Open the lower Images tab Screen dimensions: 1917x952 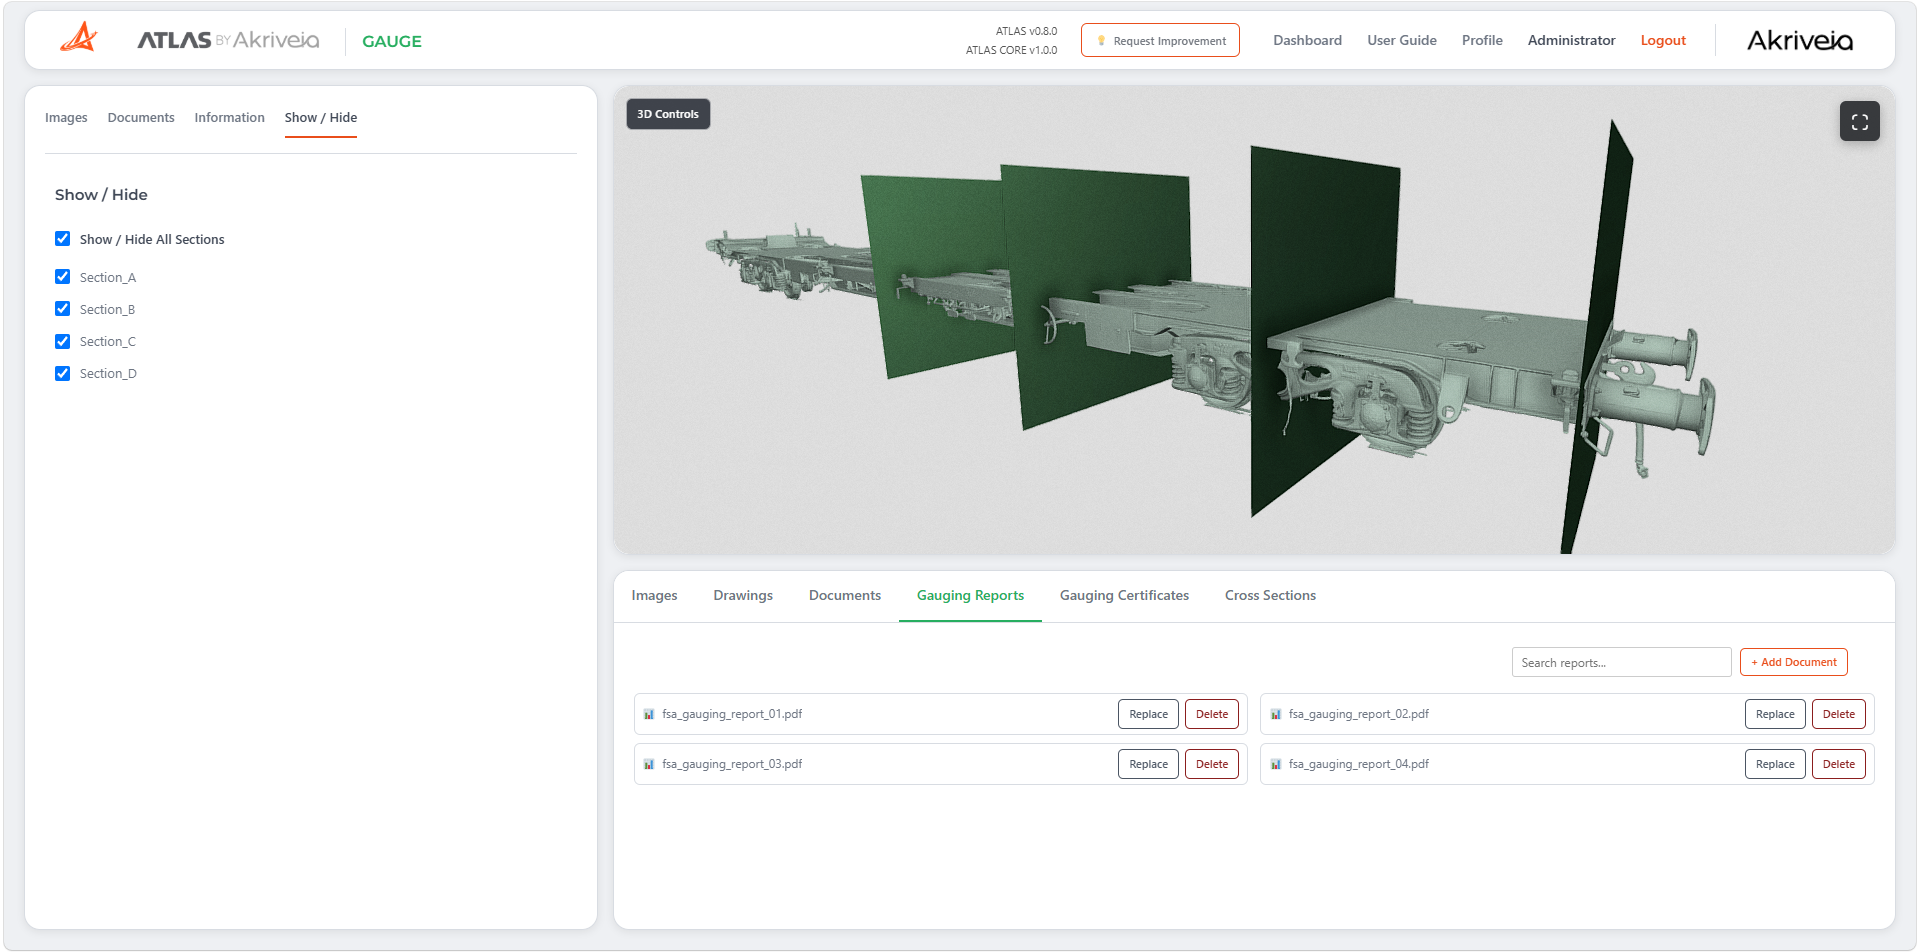pyautogui.click(x=654, y=595)
